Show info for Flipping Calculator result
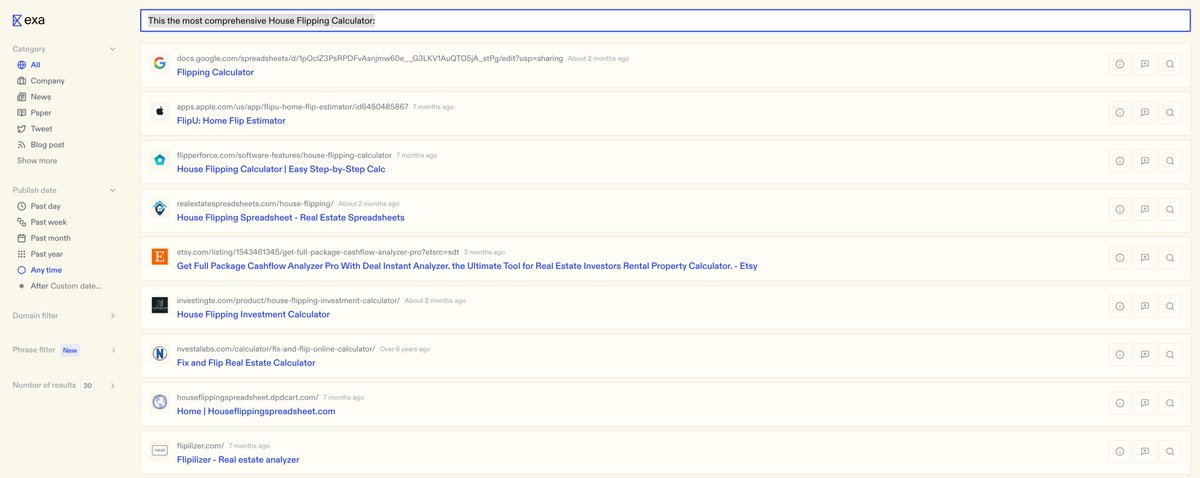The image size is (1200, 478). coord(1119,64)
